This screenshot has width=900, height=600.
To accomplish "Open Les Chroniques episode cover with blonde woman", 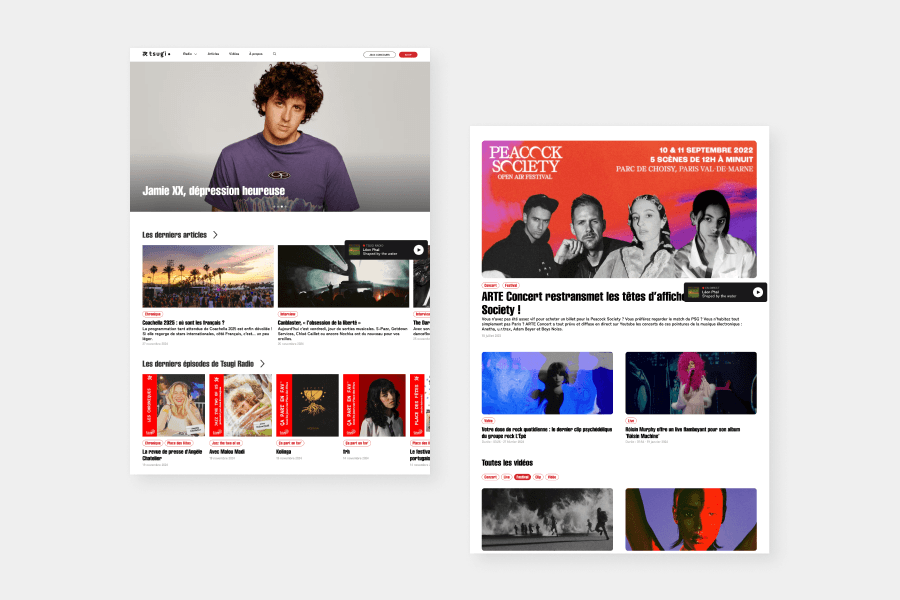I will 173,405.
